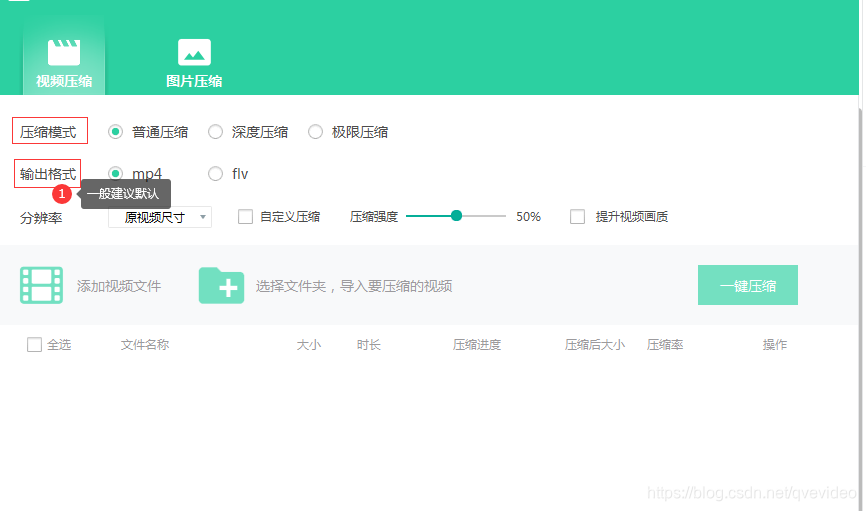Click the 添加视频文件 label
This screenshot has width=866, height=511.
[x=119, y=286]
